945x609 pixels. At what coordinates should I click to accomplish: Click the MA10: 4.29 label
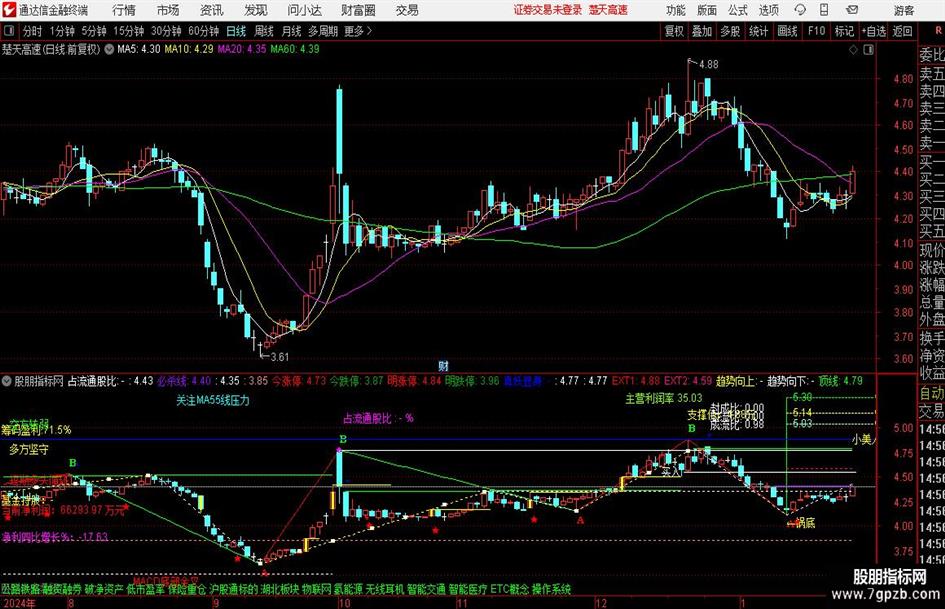pos(189,49)
